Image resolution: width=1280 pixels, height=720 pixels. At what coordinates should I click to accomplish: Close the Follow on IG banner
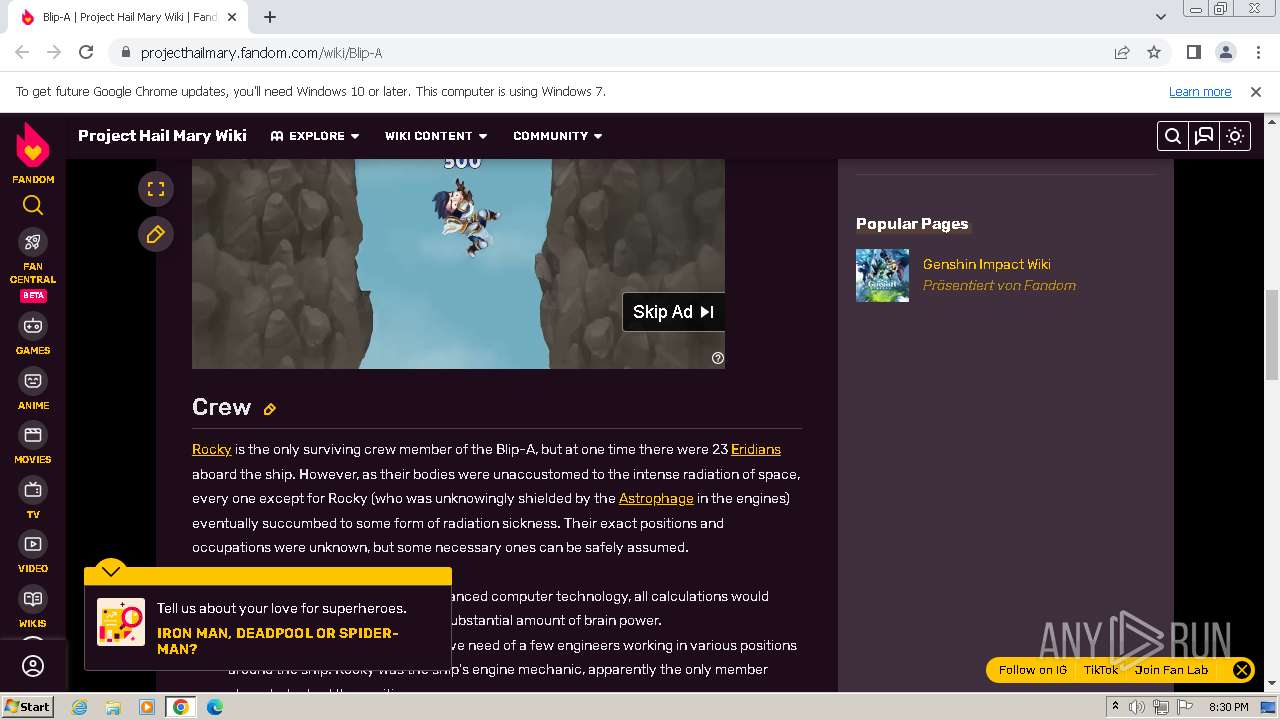[1241, 670]
